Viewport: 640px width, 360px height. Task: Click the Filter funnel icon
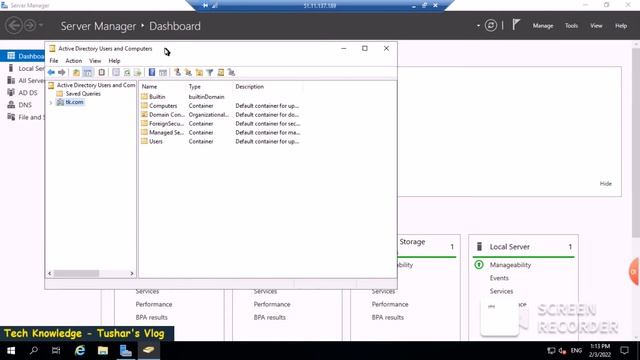pyautogui.click(x=210, y=73)
